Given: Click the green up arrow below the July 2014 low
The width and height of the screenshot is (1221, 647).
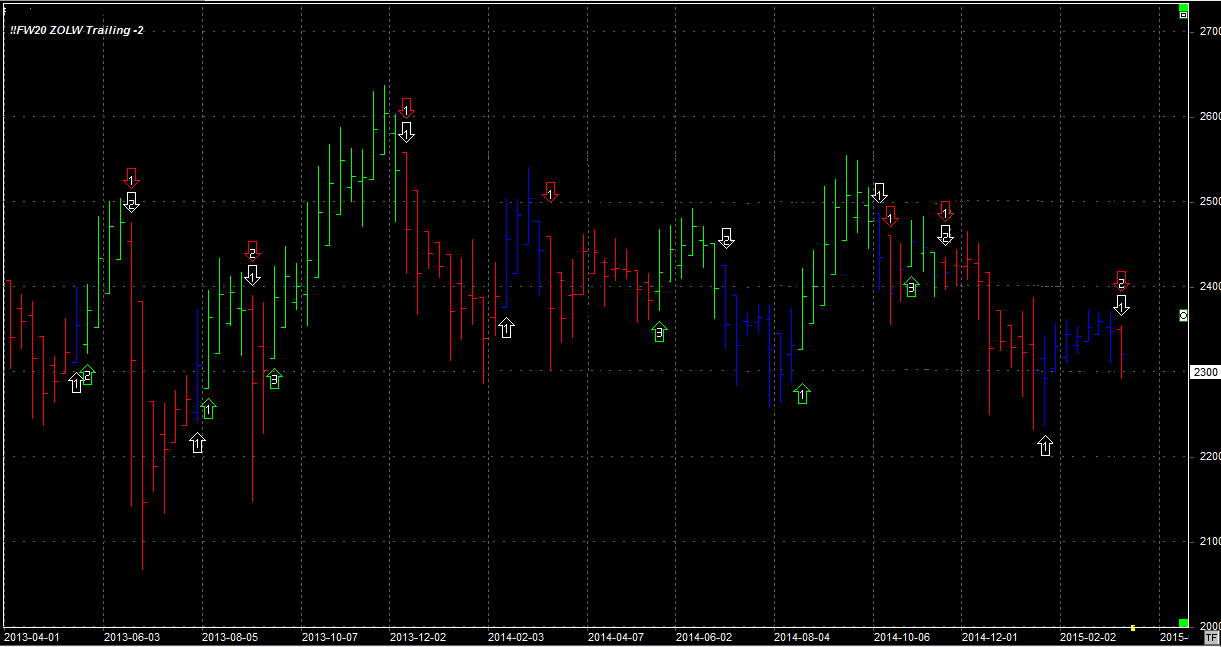Looking at the screenshot, I should [x=801, y=395].
